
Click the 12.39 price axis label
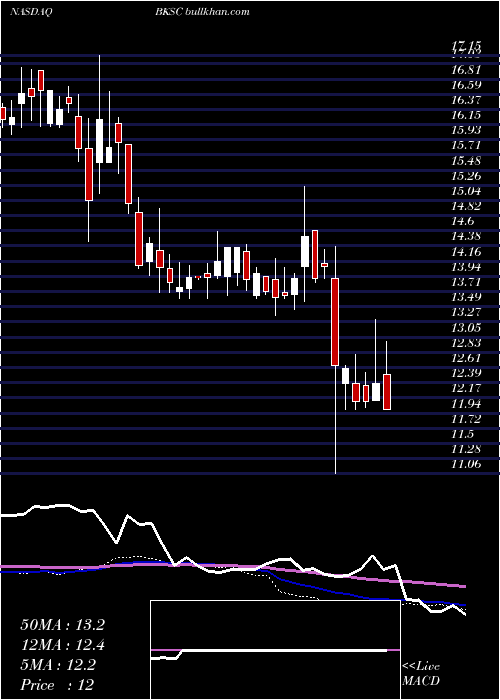click(x=466, y=373)
